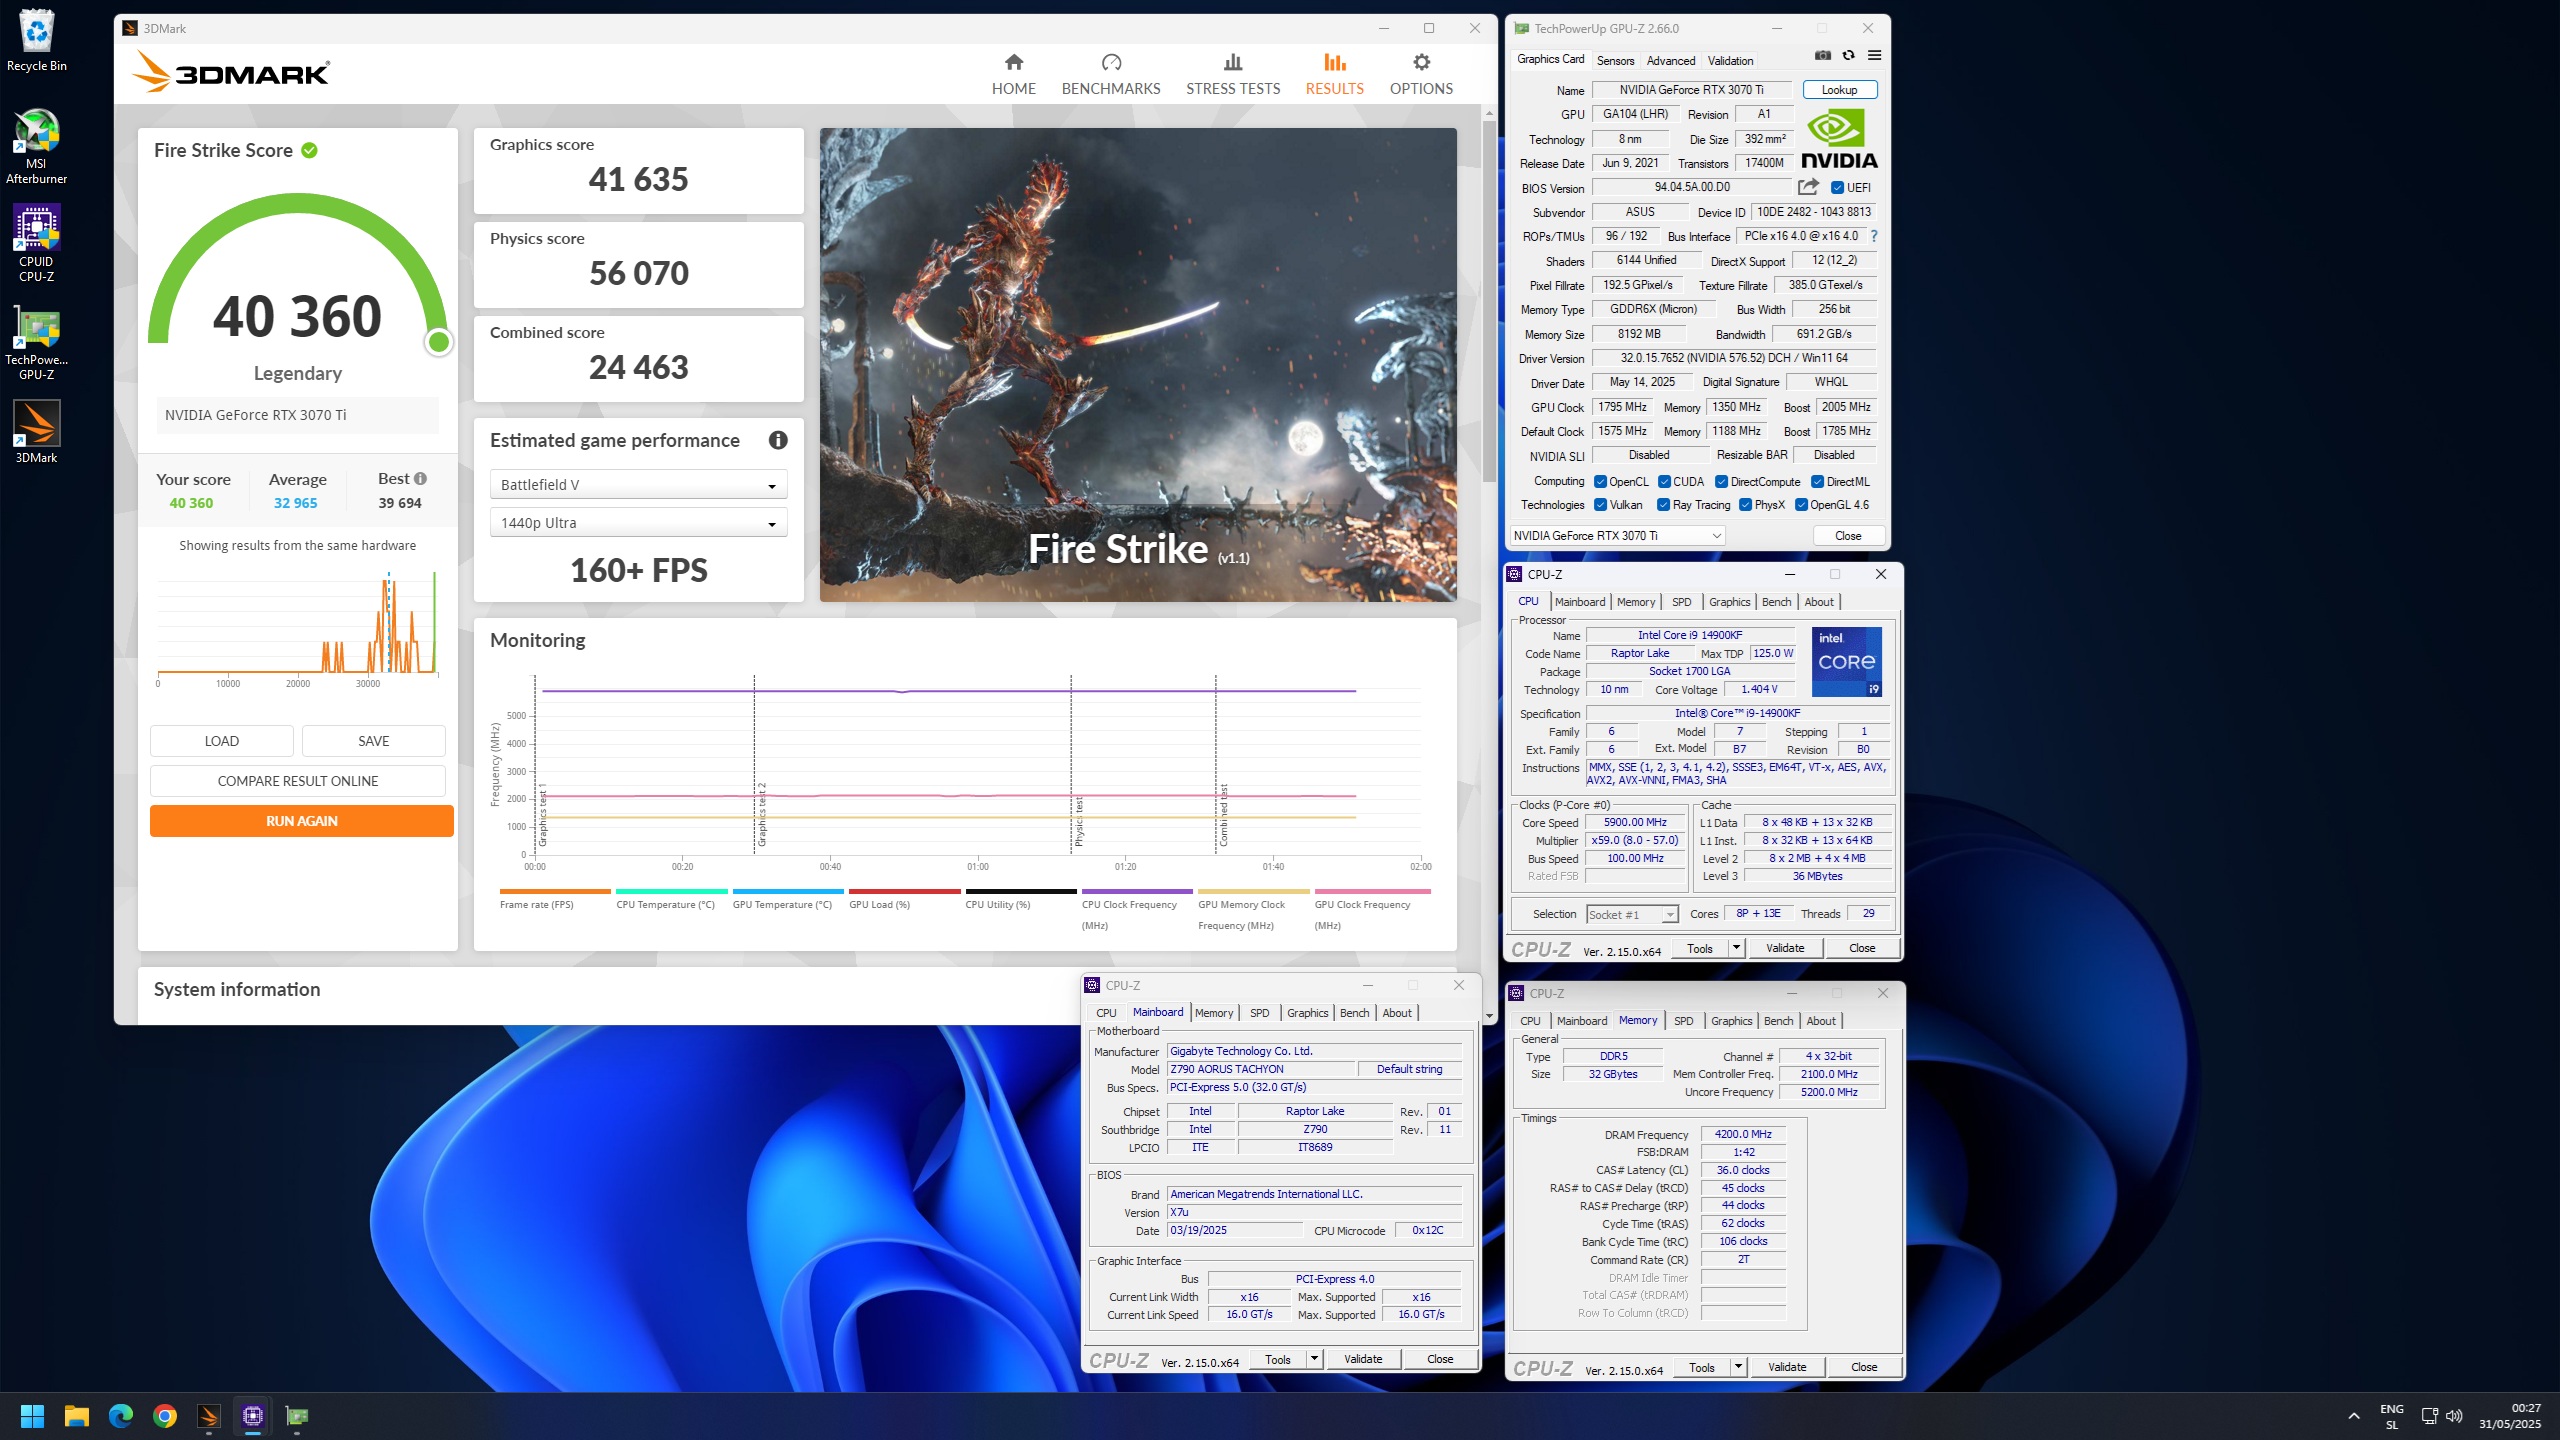Click the CPU Clock Frequency purple legend swatch
The image size is (2560, 1440).
point(1137,891)
